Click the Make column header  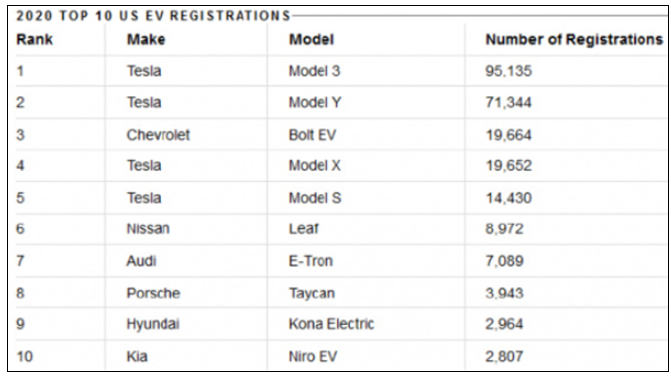point(146,40)
